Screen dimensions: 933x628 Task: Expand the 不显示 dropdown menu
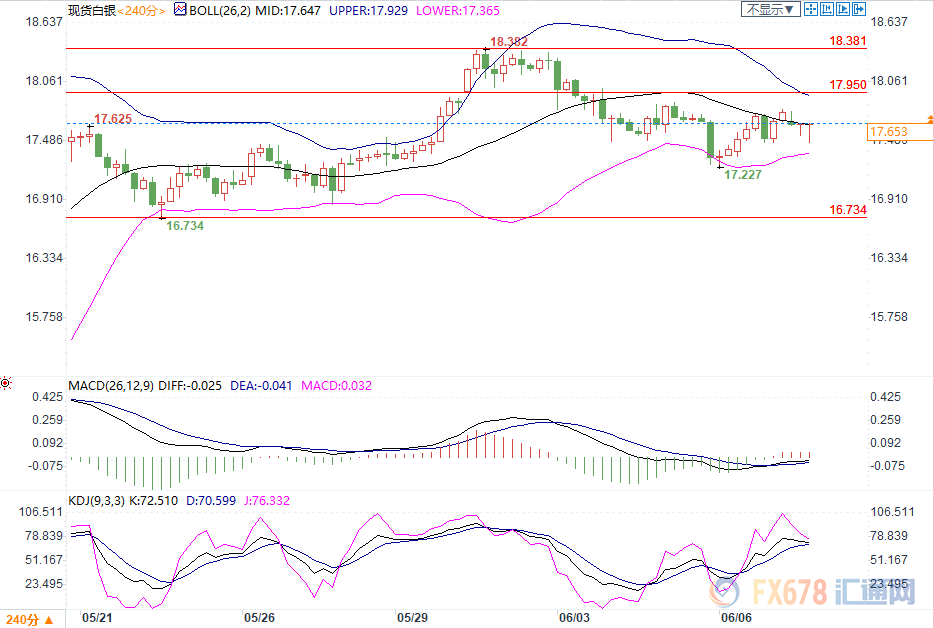pos(770,9)
